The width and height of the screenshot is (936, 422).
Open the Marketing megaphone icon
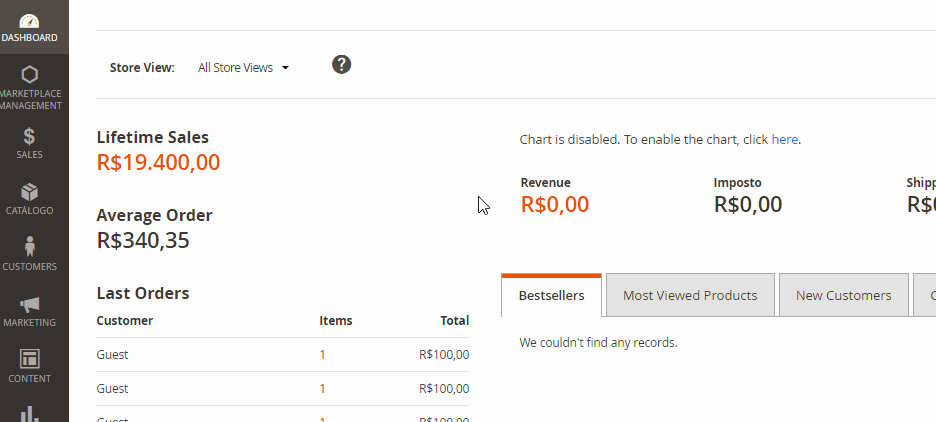tap(29, 304)
